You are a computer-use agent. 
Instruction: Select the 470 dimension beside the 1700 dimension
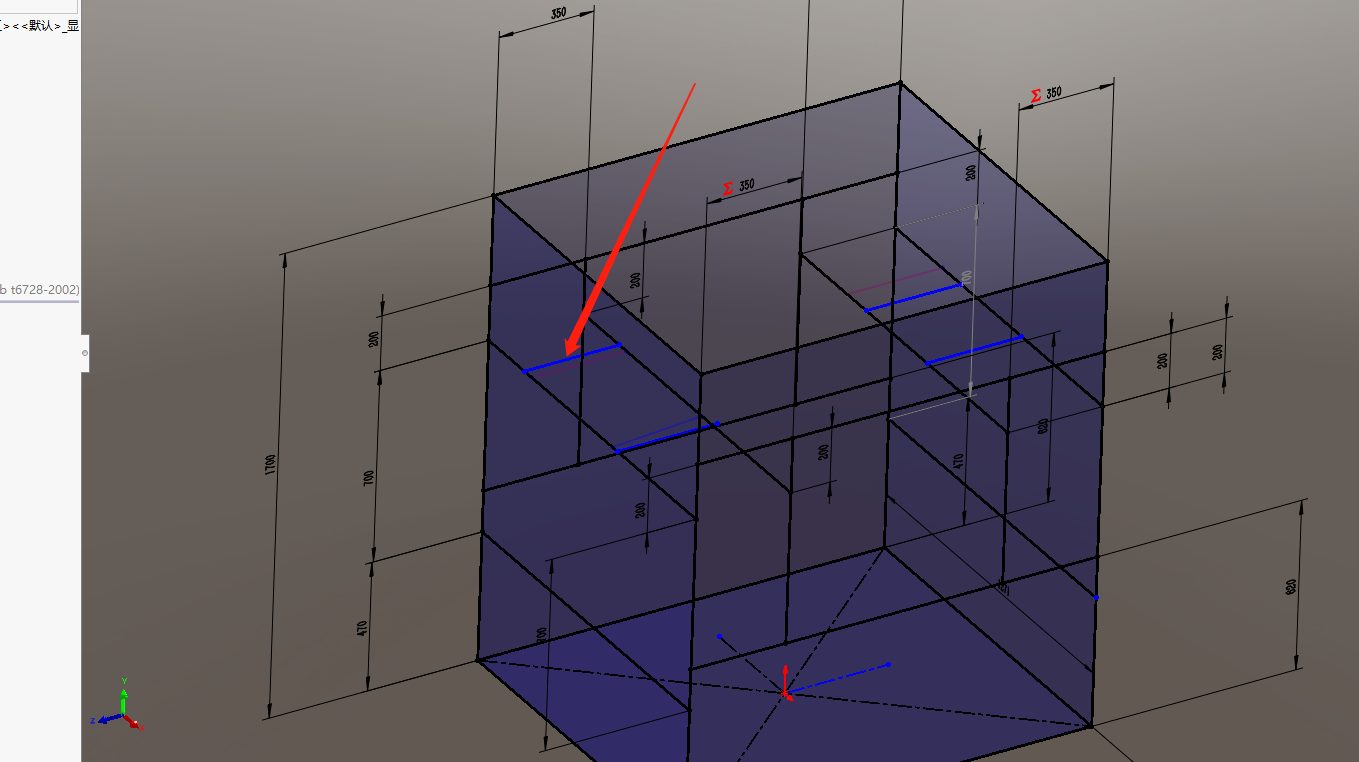(363, 629)
